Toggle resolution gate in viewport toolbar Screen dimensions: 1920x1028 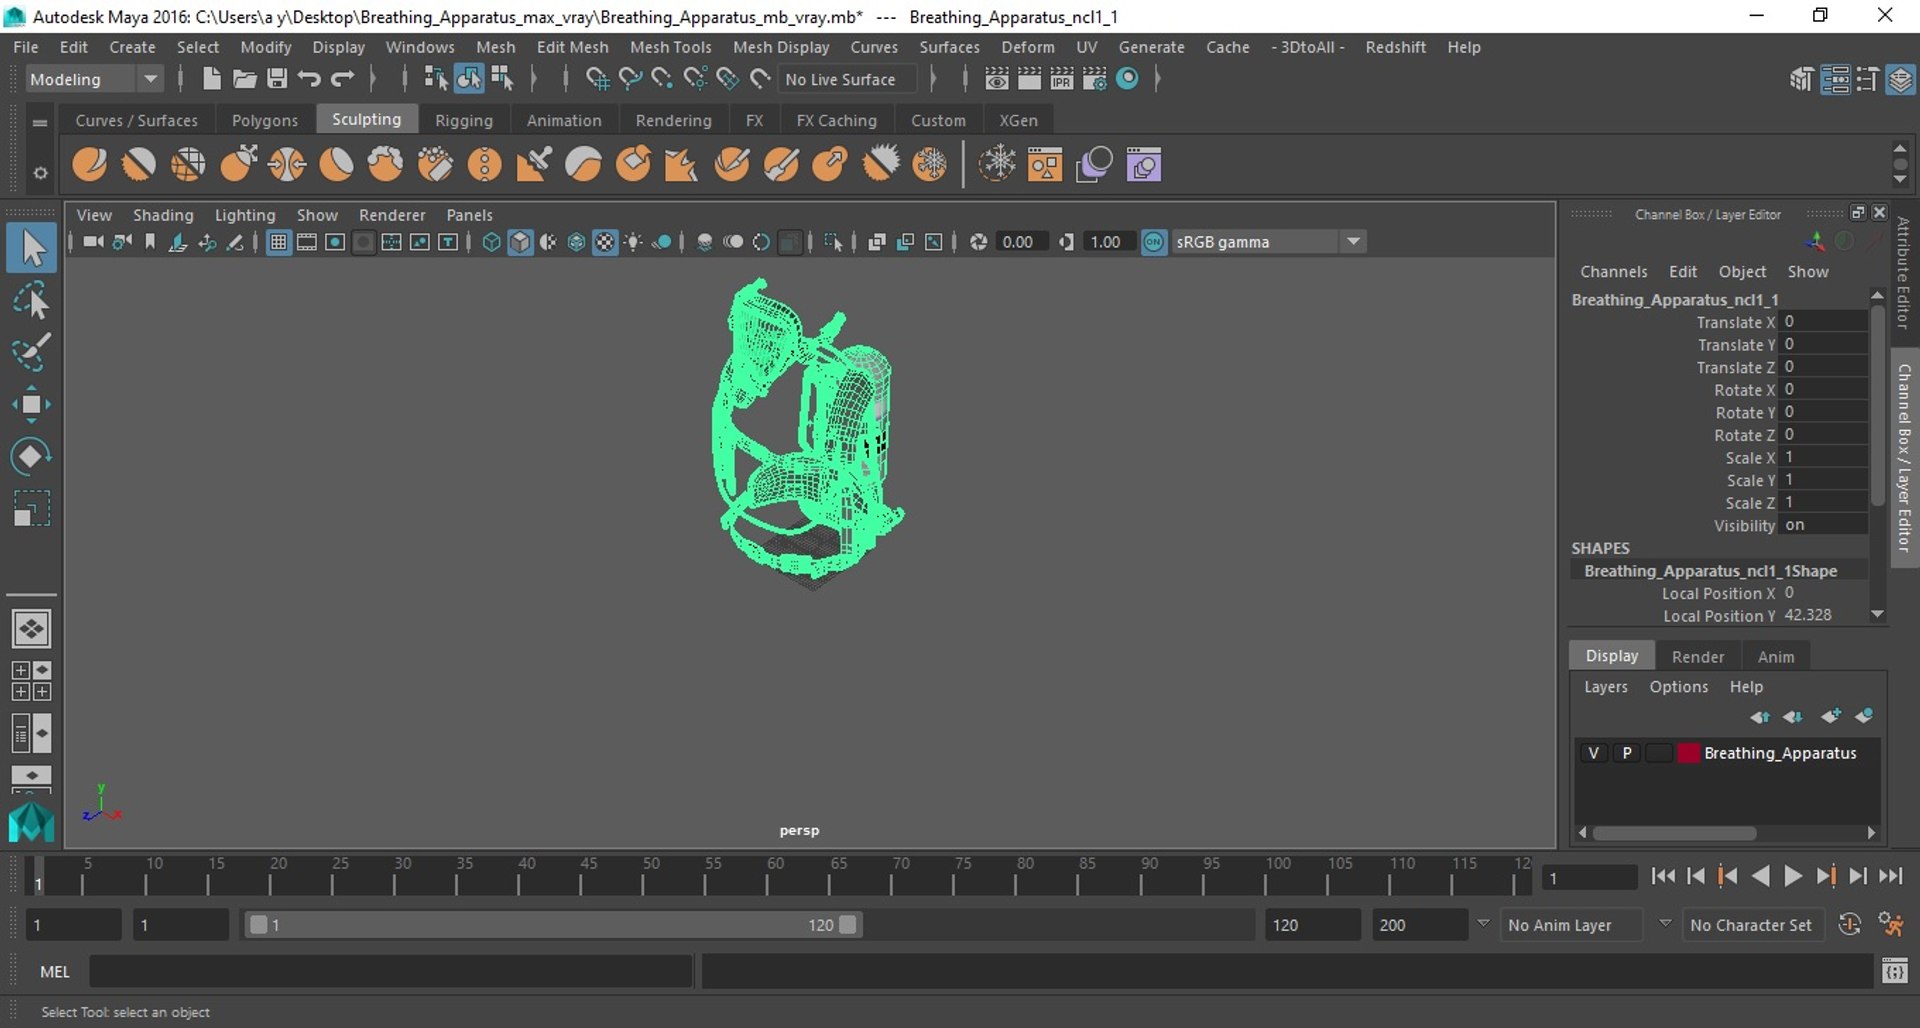[335, 242]
